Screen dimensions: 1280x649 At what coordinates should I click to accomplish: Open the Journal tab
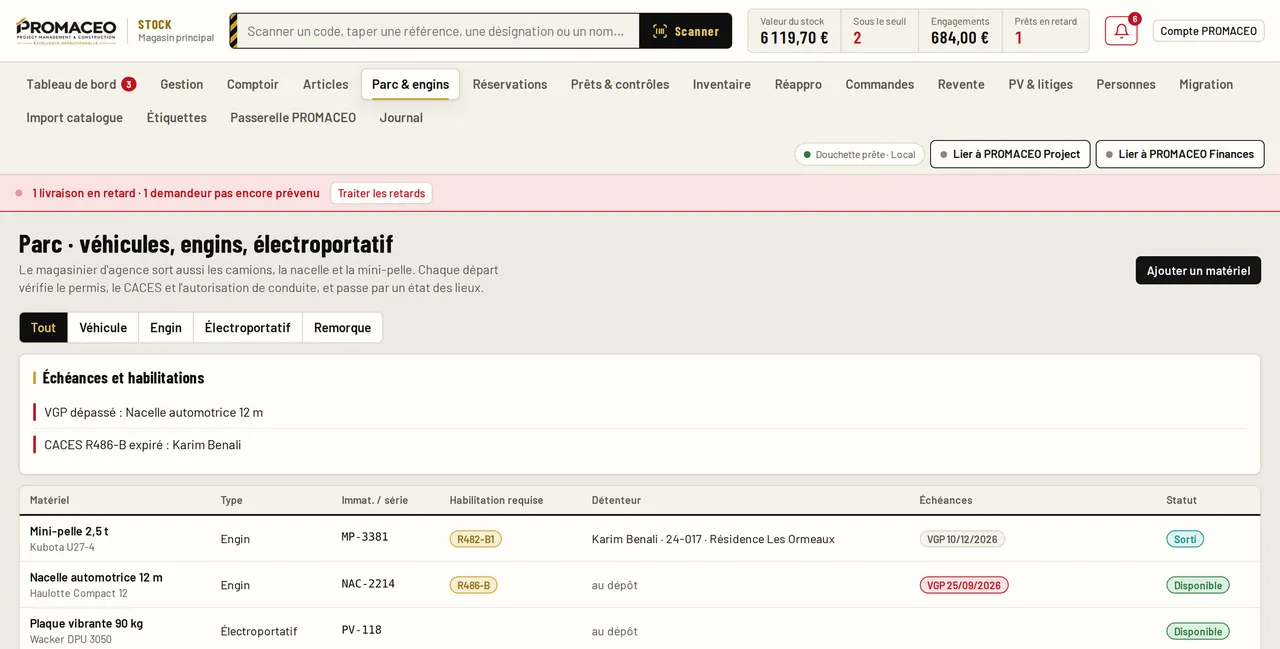(401, 117)
